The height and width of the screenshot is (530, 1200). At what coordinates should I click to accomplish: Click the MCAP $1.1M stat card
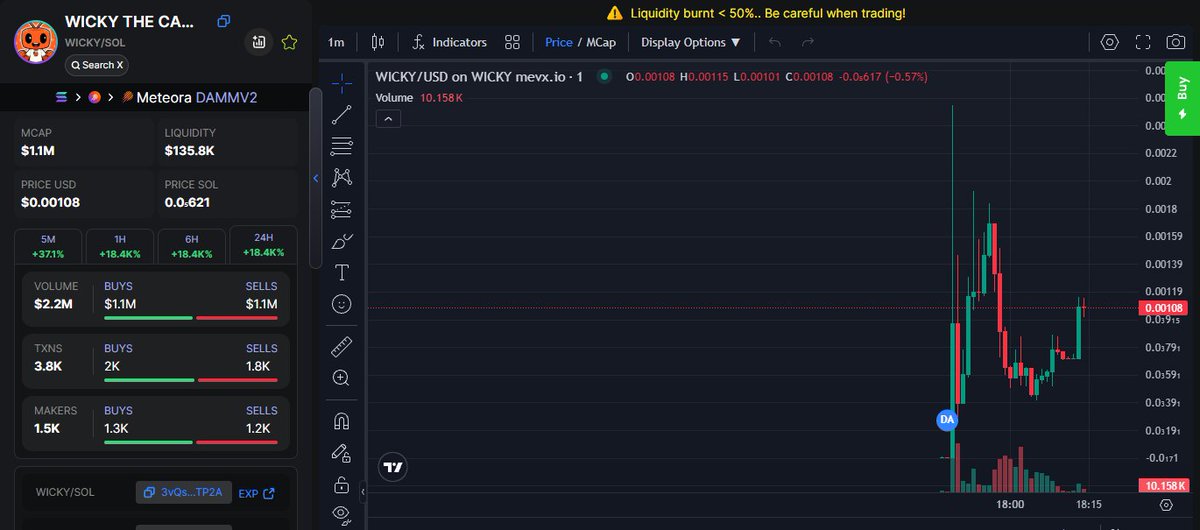coord(84,143)
